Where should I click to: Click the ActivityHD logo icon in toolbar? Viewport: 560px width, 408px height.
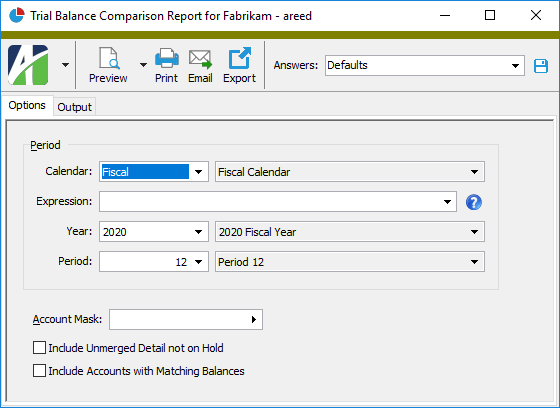(x=28, y=65)
